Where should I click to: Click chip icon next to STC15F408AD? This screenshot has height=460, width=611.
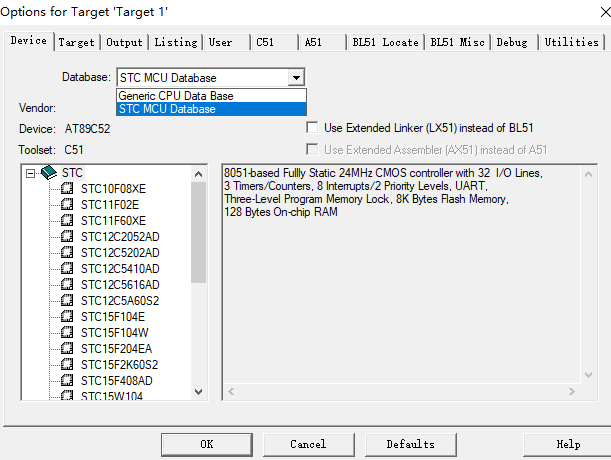[67, 380]
